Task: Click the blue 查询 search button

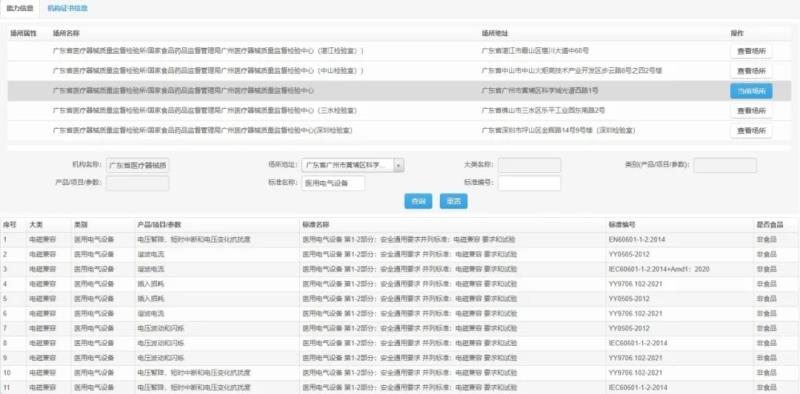Action: 418,201
